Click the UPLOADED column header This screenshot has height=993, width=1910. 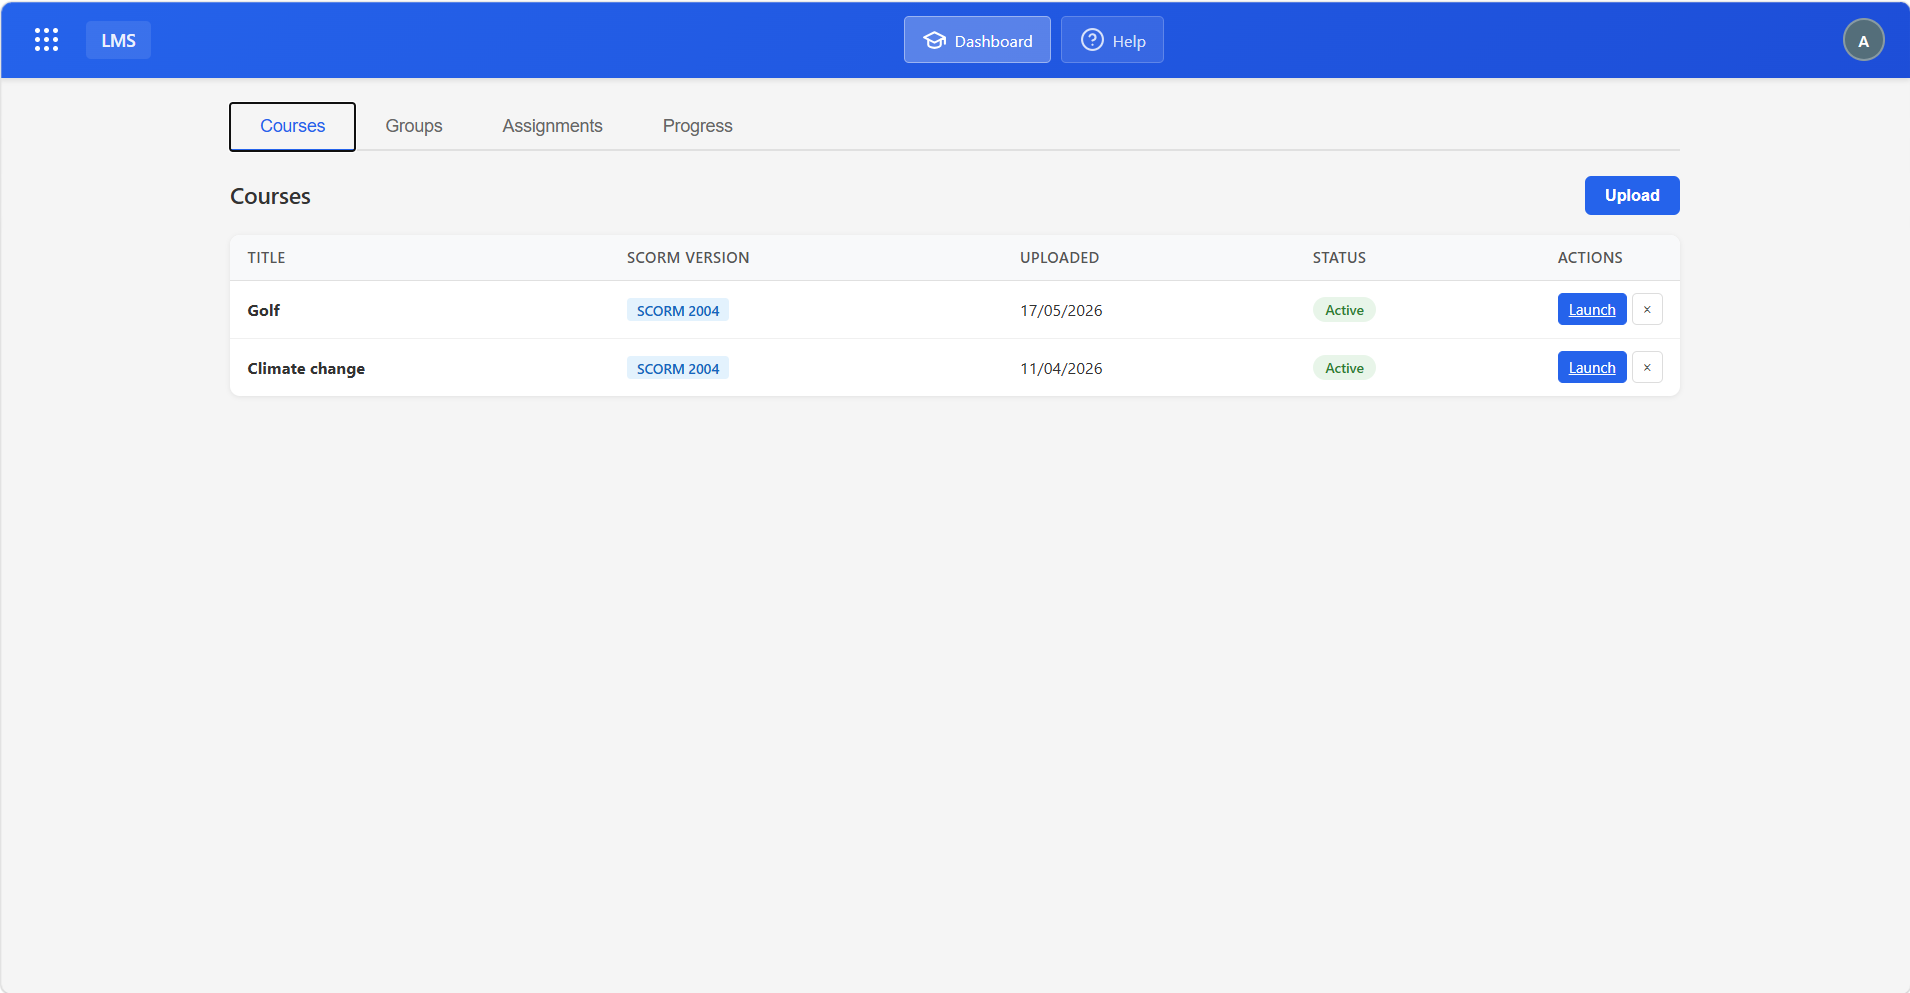(1059, 257)
